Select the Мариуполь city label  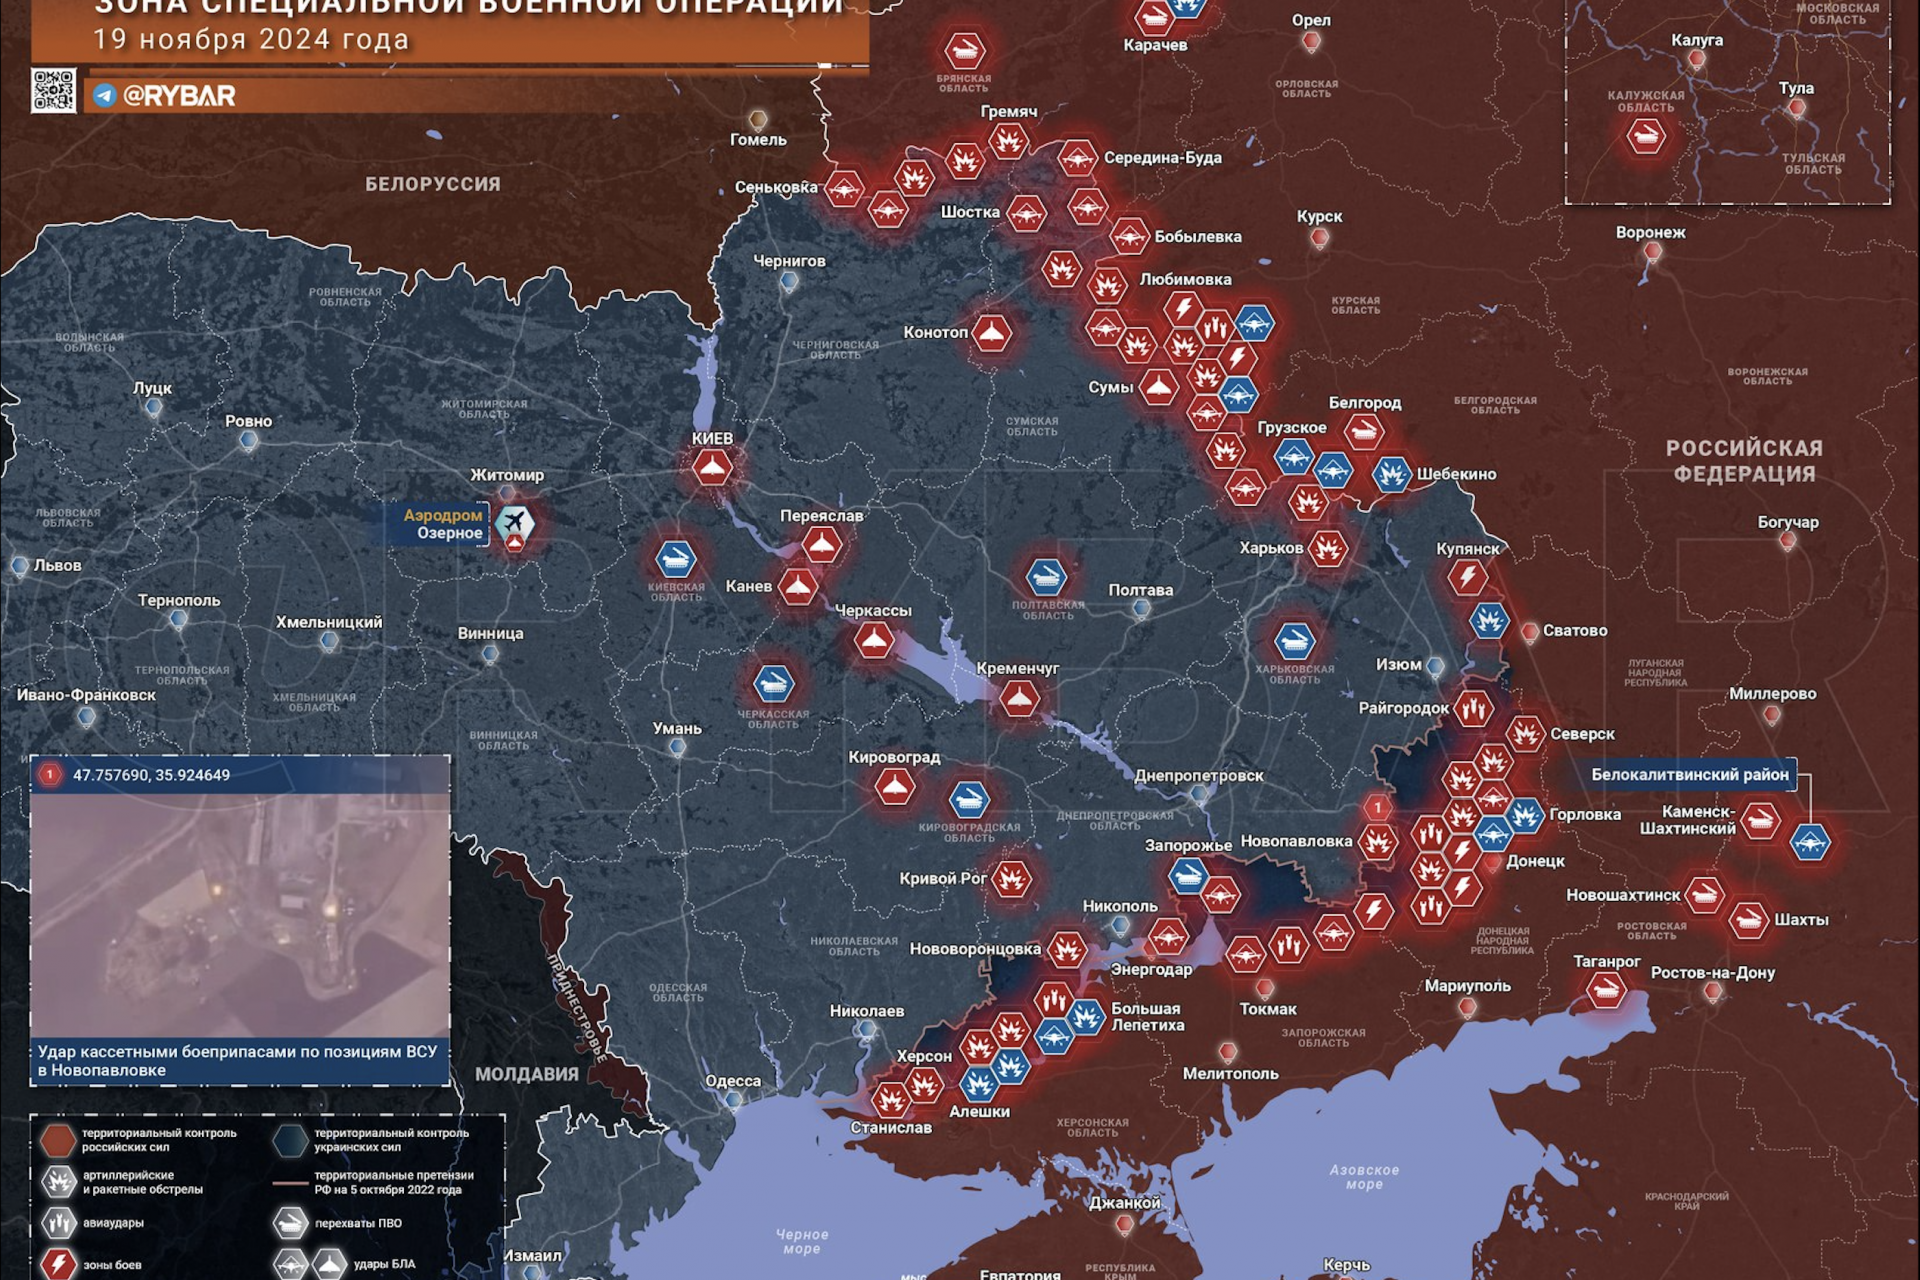pos(1467,986)
